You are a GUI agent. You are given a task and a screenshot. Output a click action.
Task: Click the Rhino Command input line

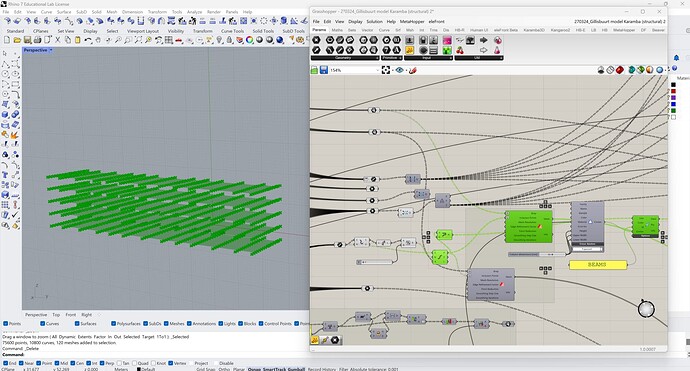coord(154,354)
